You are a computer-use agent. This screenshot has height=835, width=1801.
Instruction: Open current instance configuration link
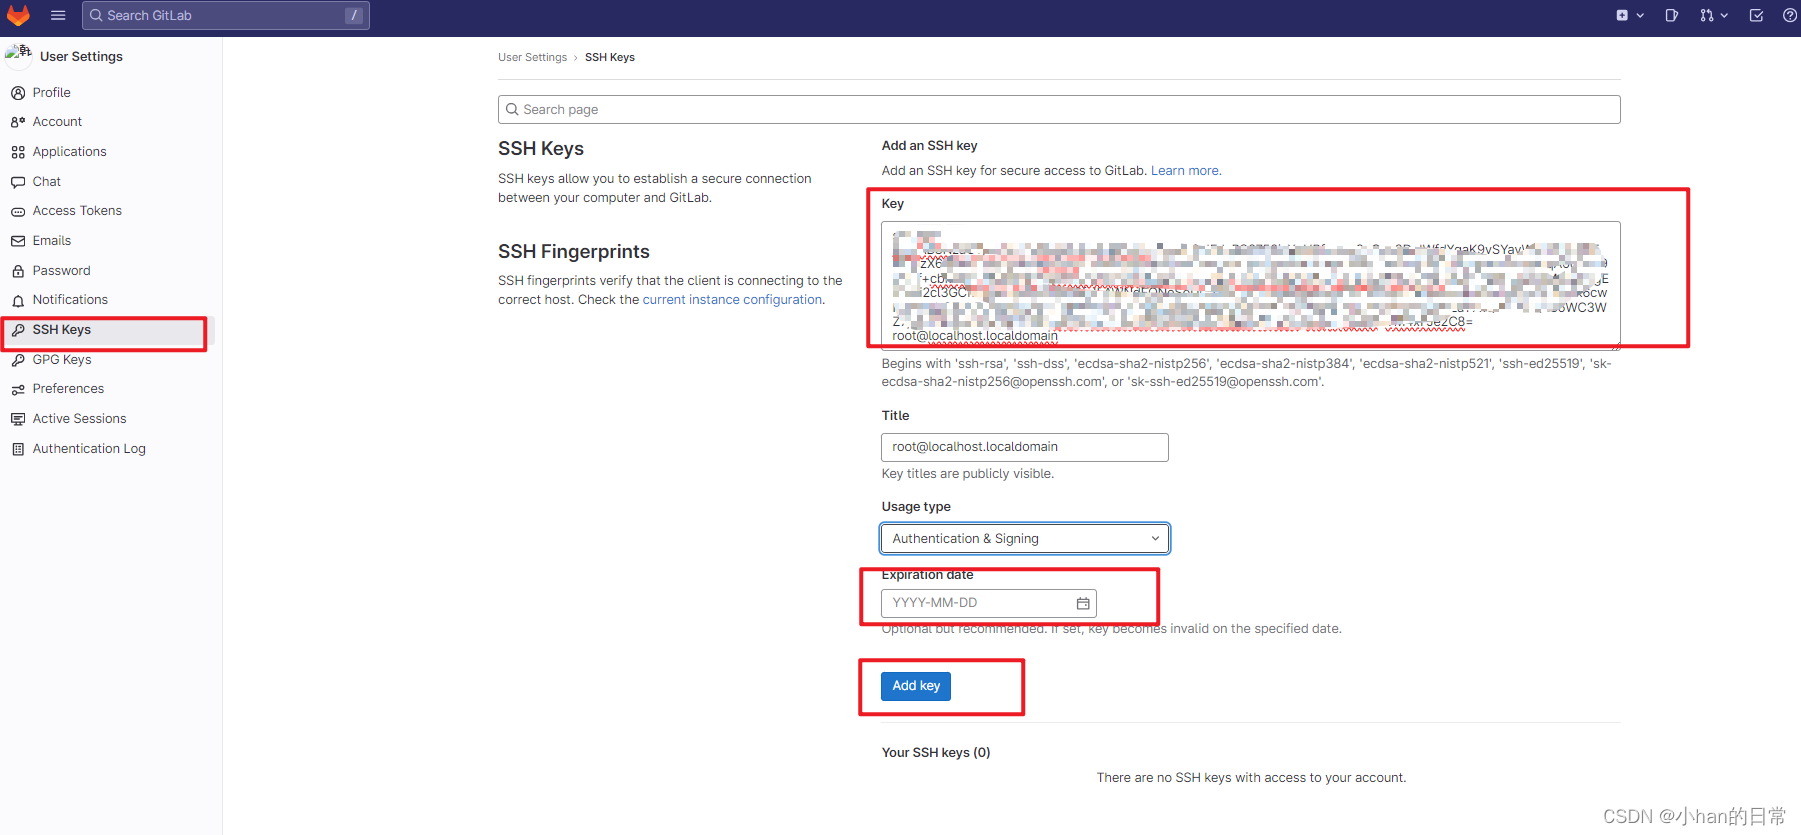tap(732, 300)
